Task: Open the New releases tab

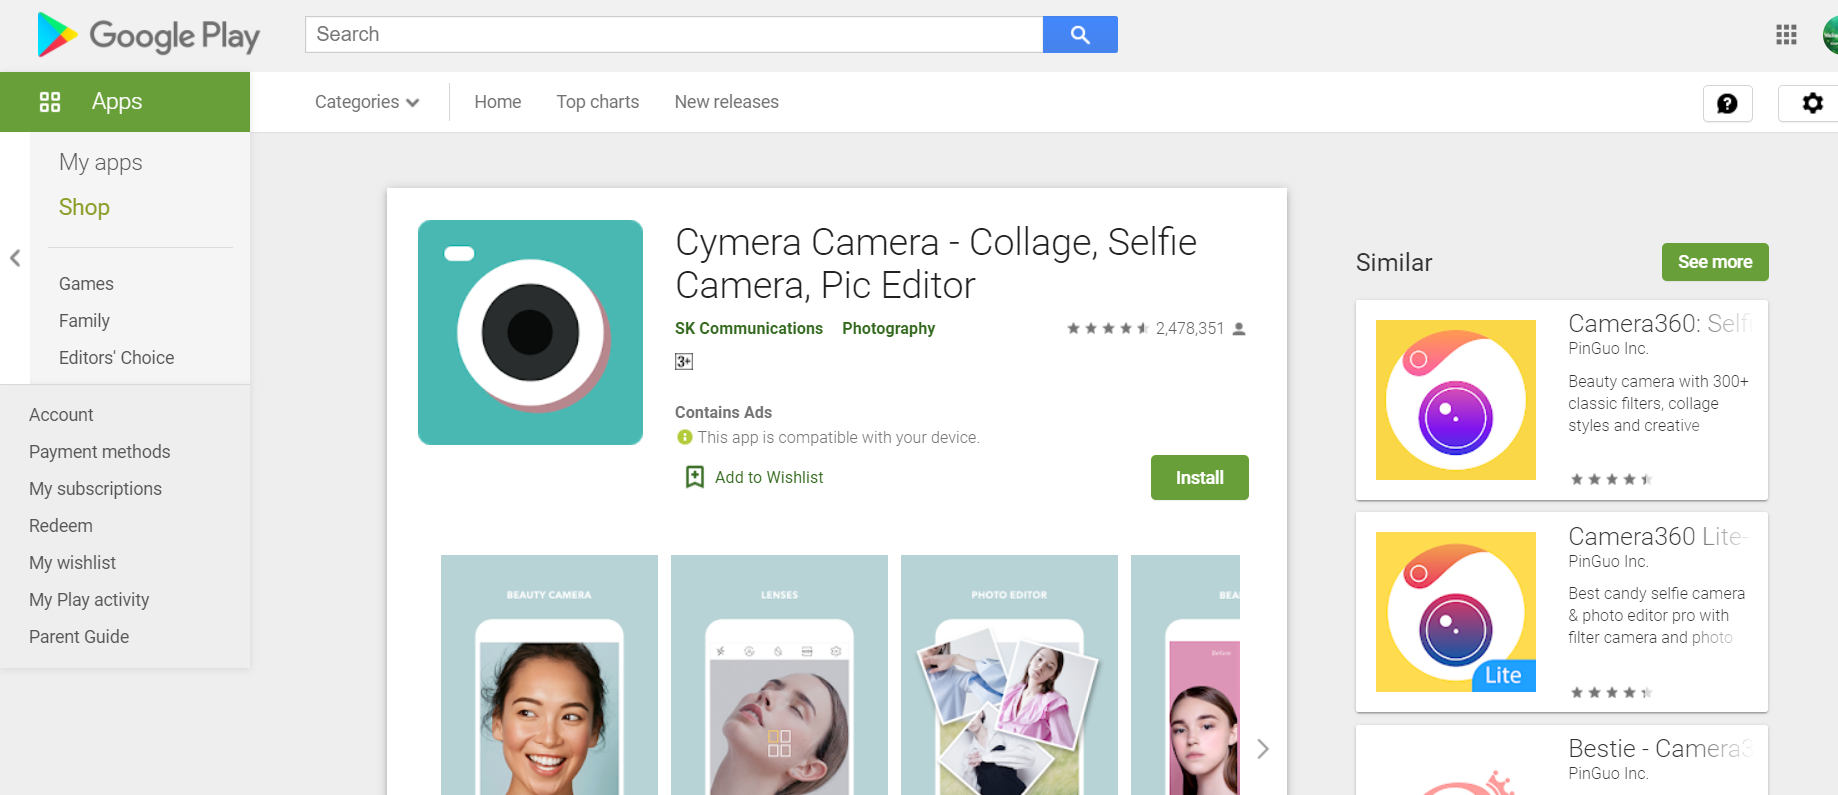Action: [727, 102]
